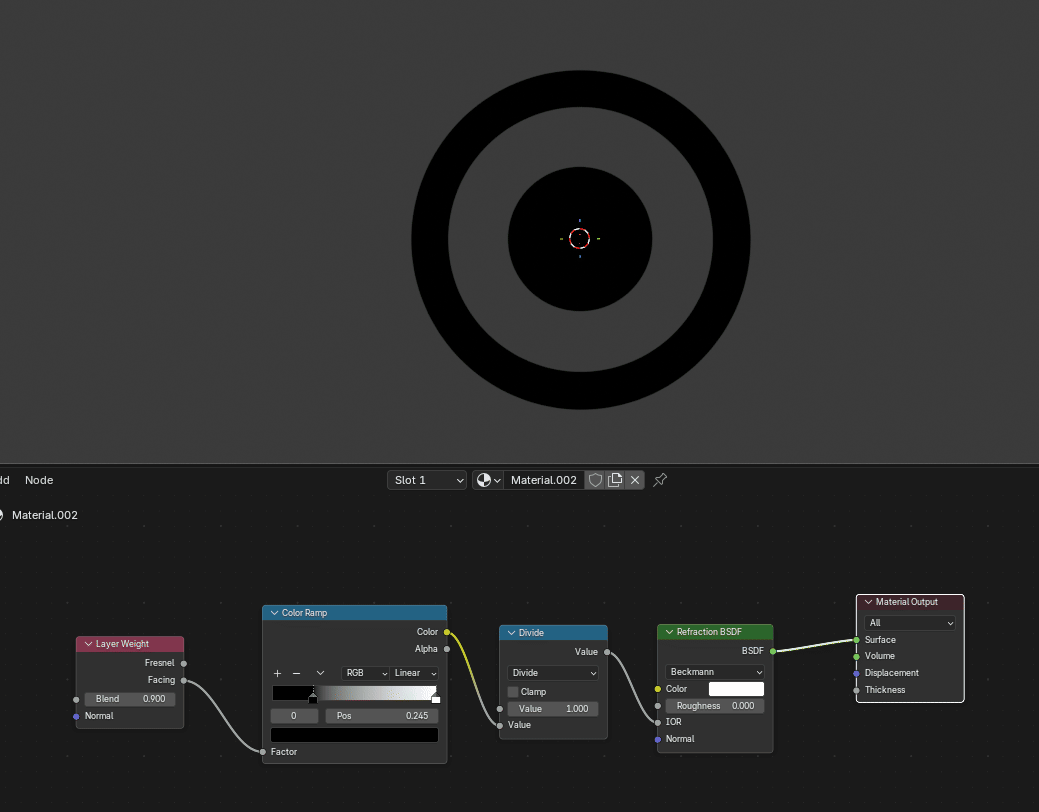Viewport: 1039px width, 812px height.
Task: Open Refraction BSDF white Color swatch
Action: pos(736,689)
